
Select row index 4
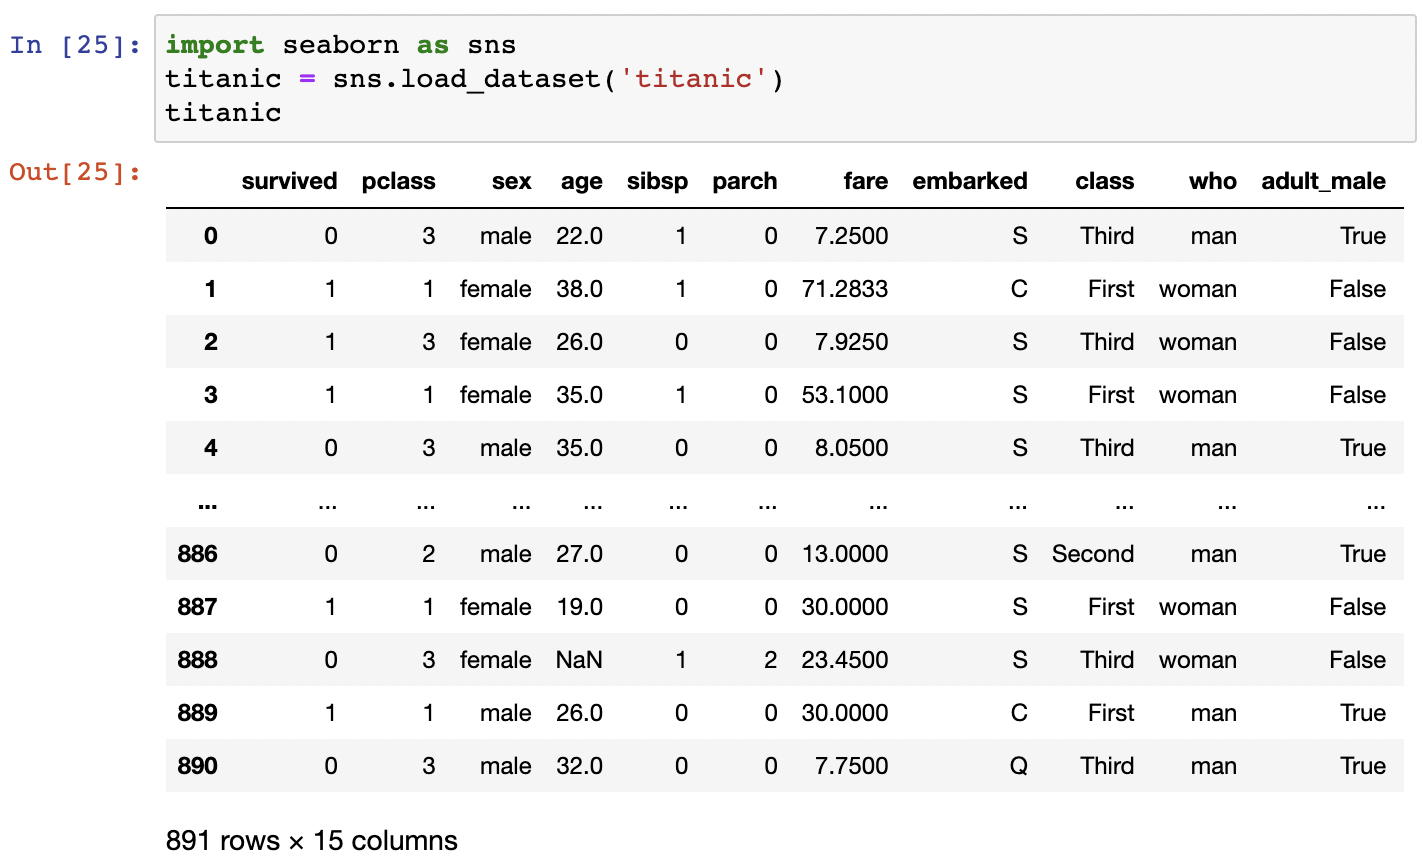pos(210,448)
